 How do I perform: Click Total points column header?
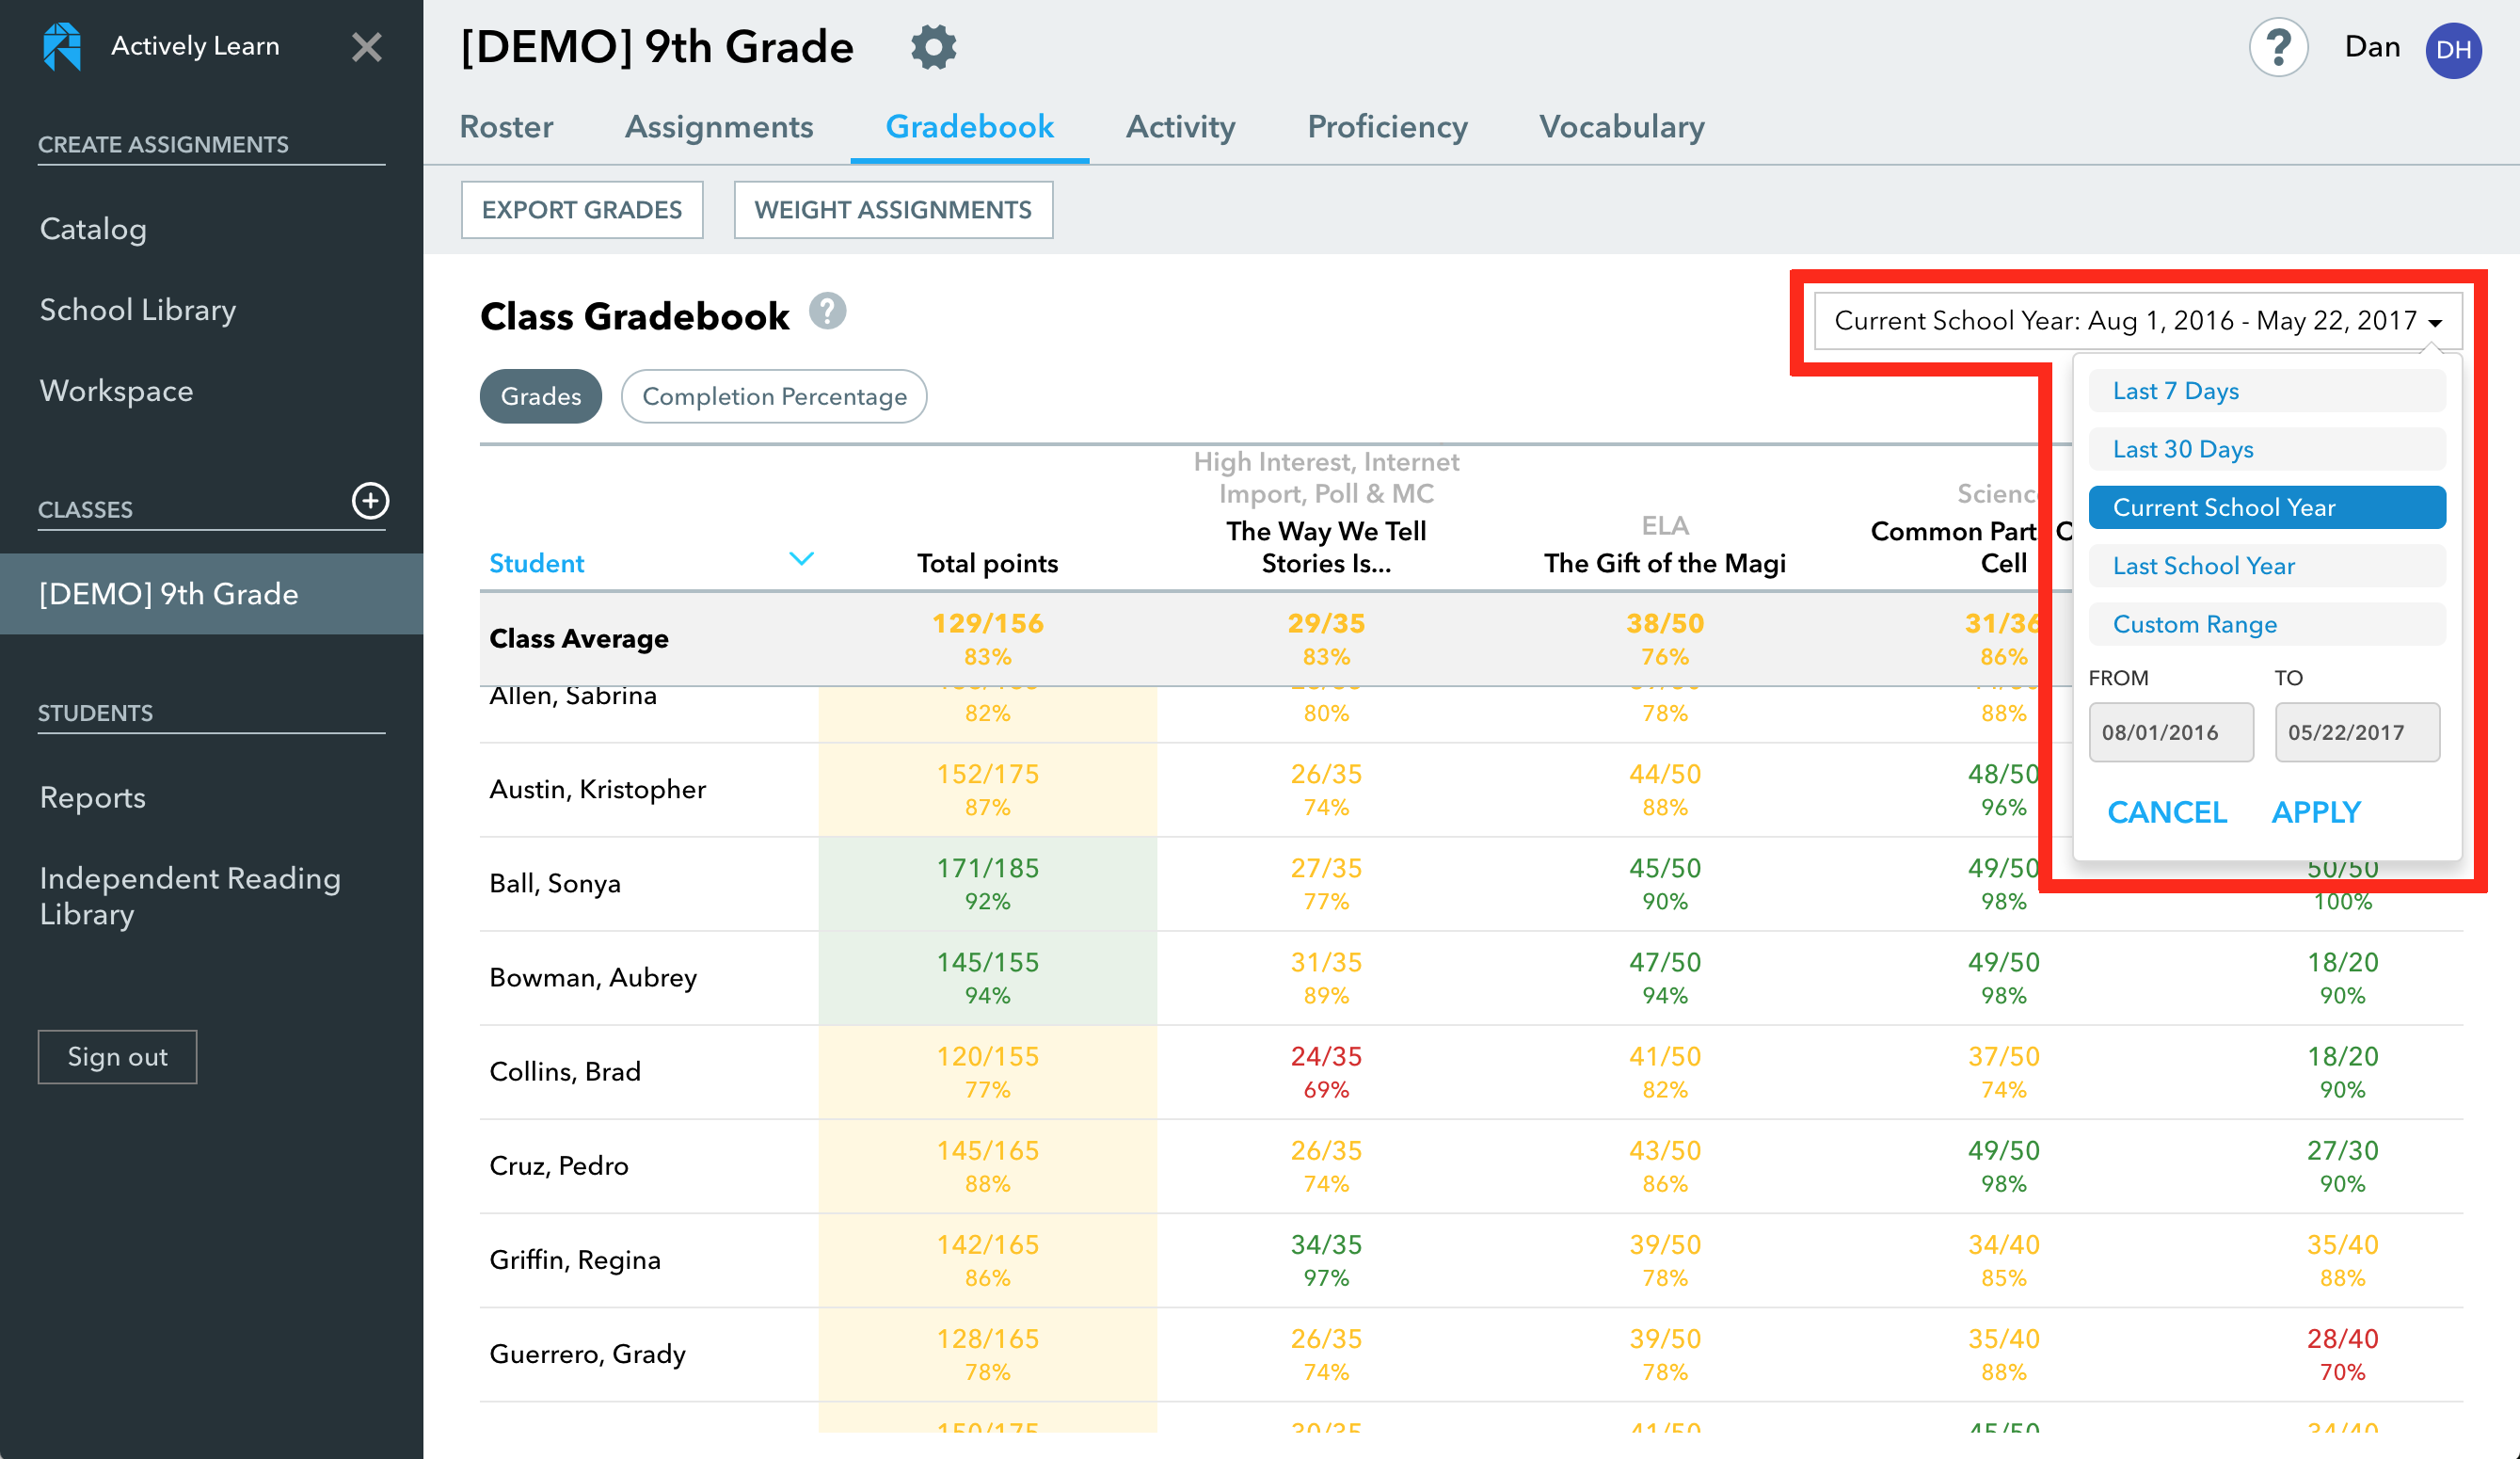pos(987,563)
